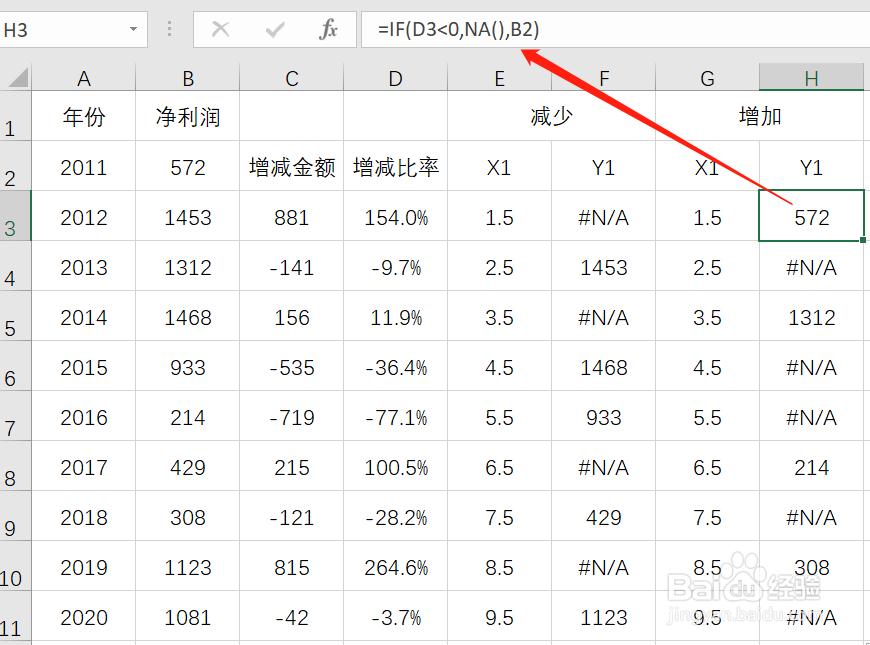This screenshot has width=870, height=645.
Task: Select column G header
Action: click(x=707, y=78)
